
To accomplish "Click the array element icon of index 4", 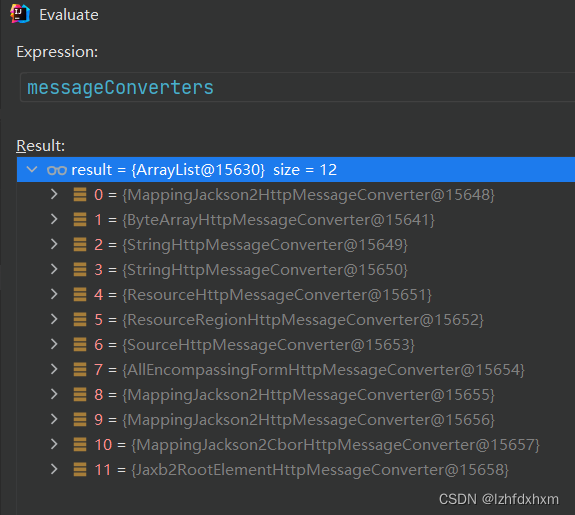I will tap(80, 295).
